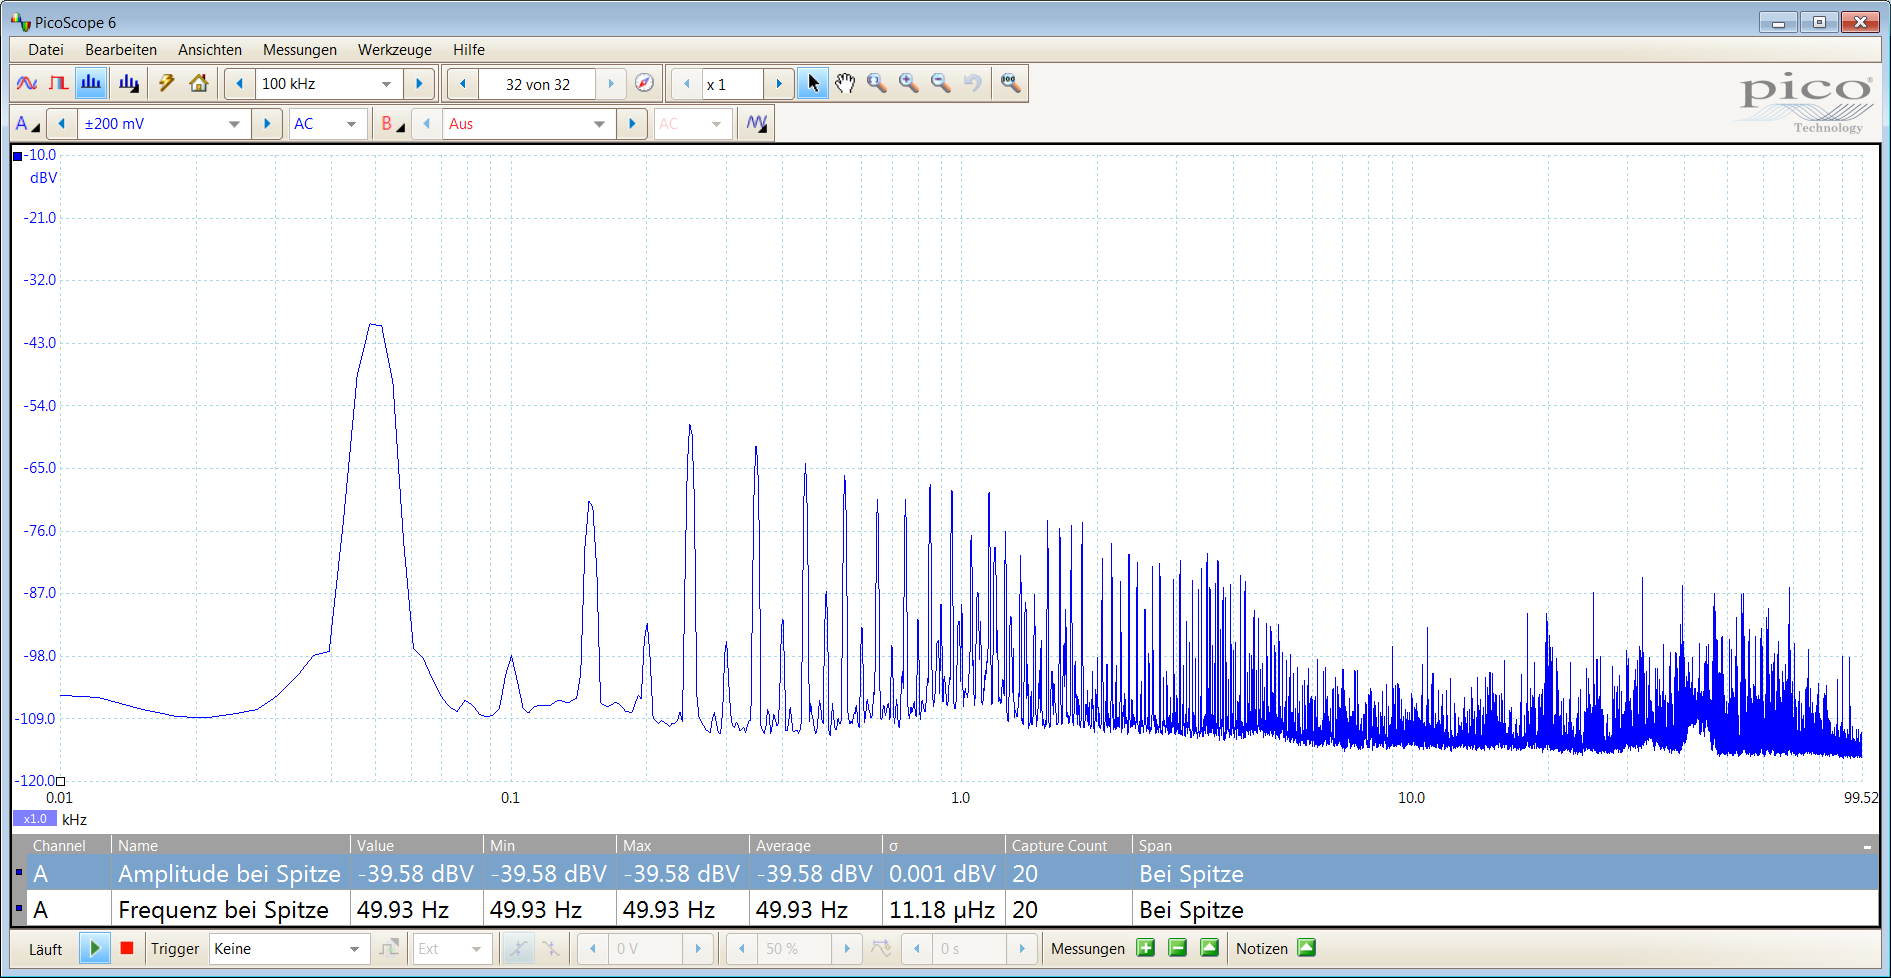Select Amplitude bei Spitze measurement row
Screen dimensions: 1891x978
[x=945, y=873]
